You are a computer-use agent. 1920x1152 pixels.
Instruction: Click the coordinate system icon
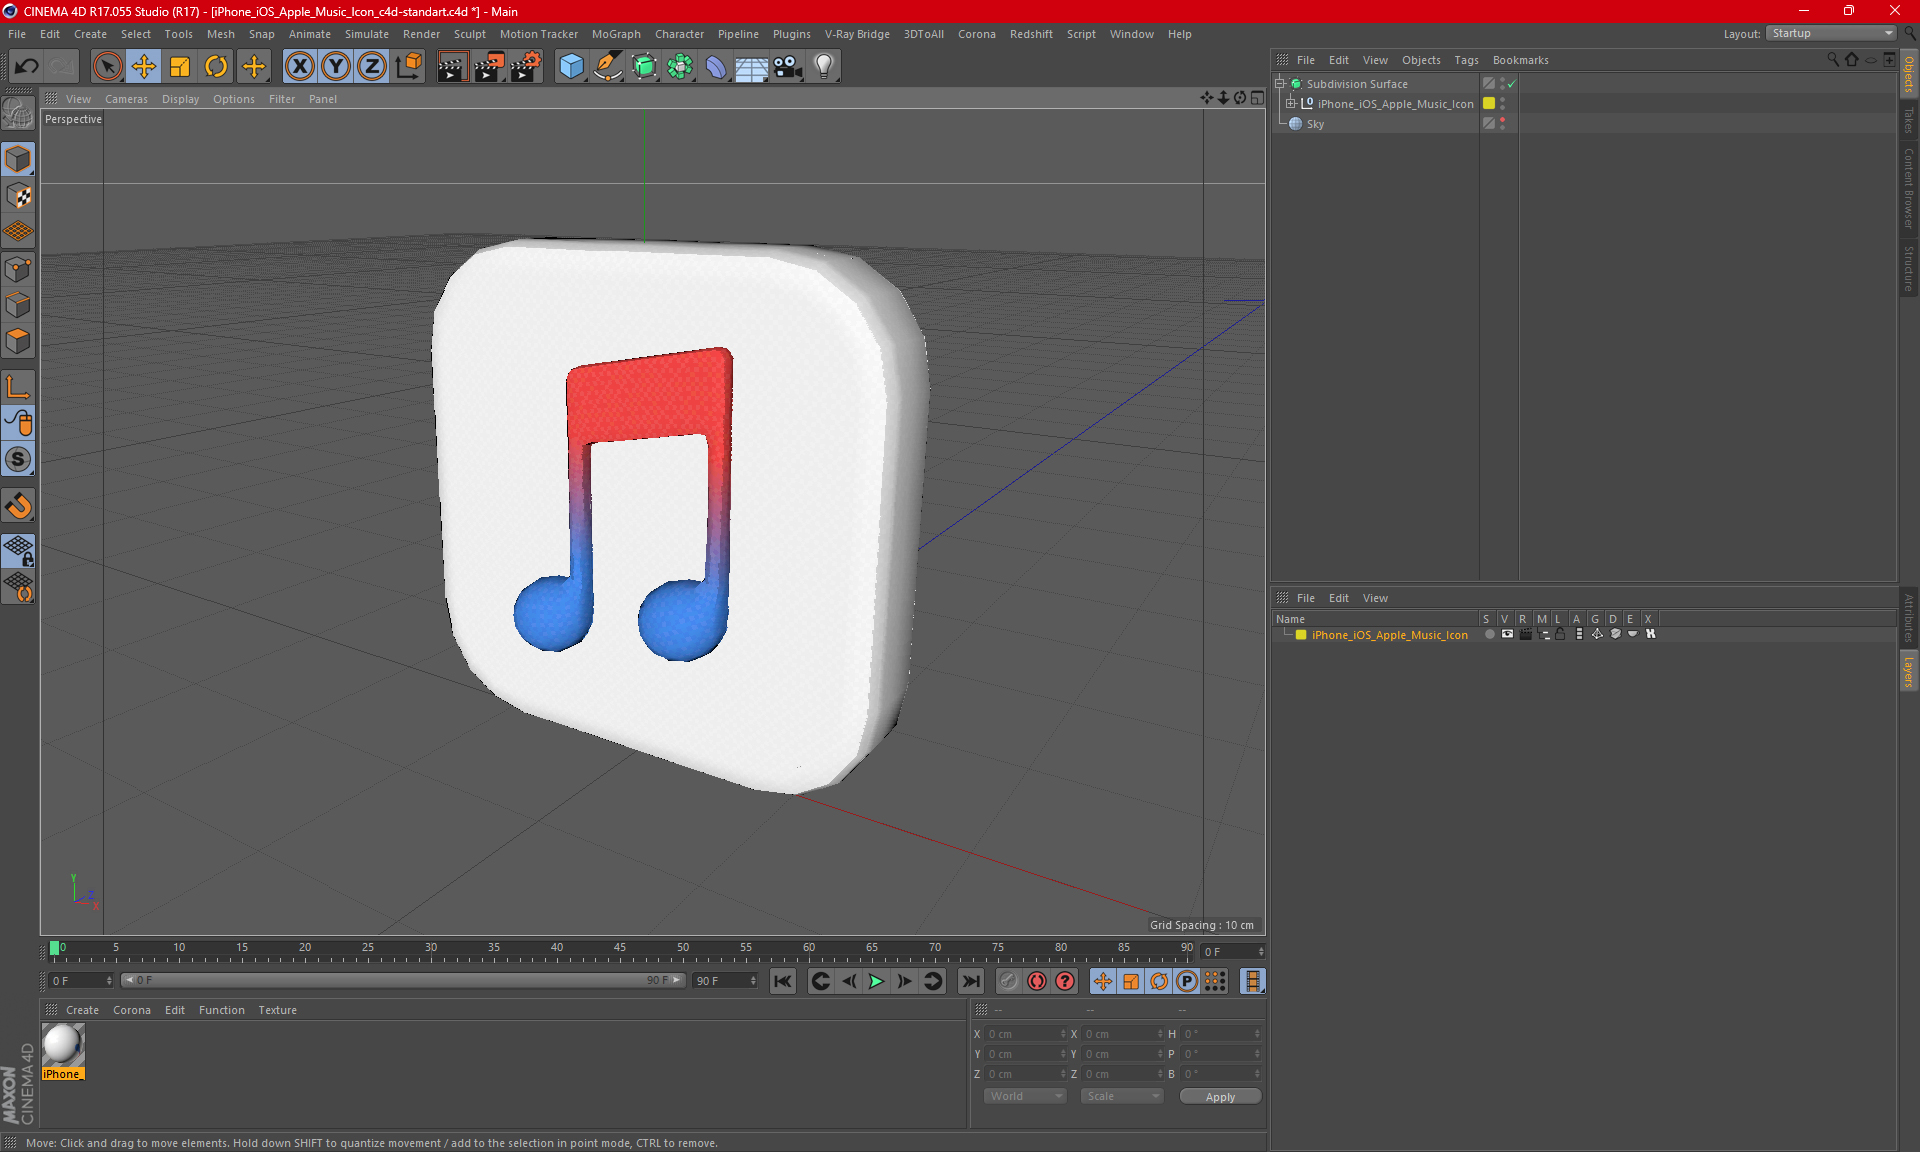pyautogui.click(x=409, y=67)
